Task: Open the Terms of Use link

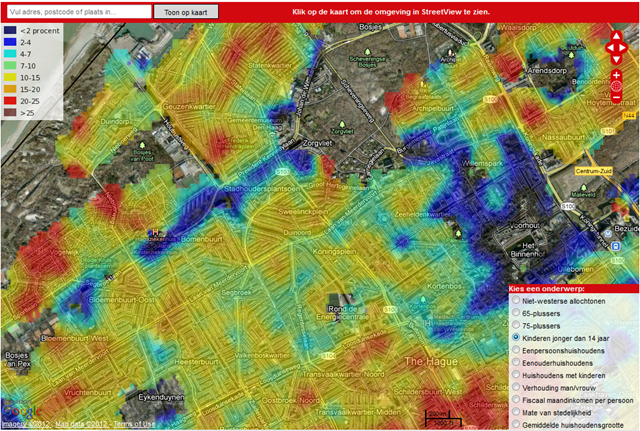Action: tap(133, 424)
